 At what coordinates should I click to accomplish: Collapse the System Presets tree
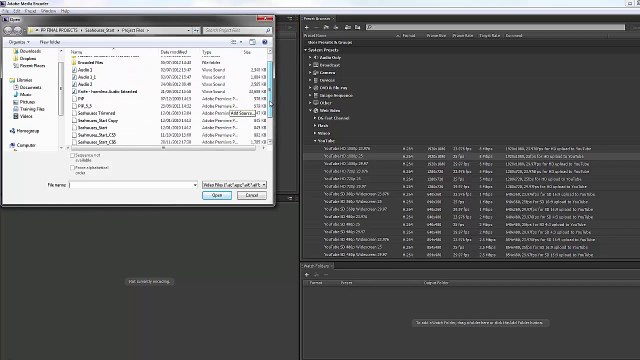[x=305, y=50]
